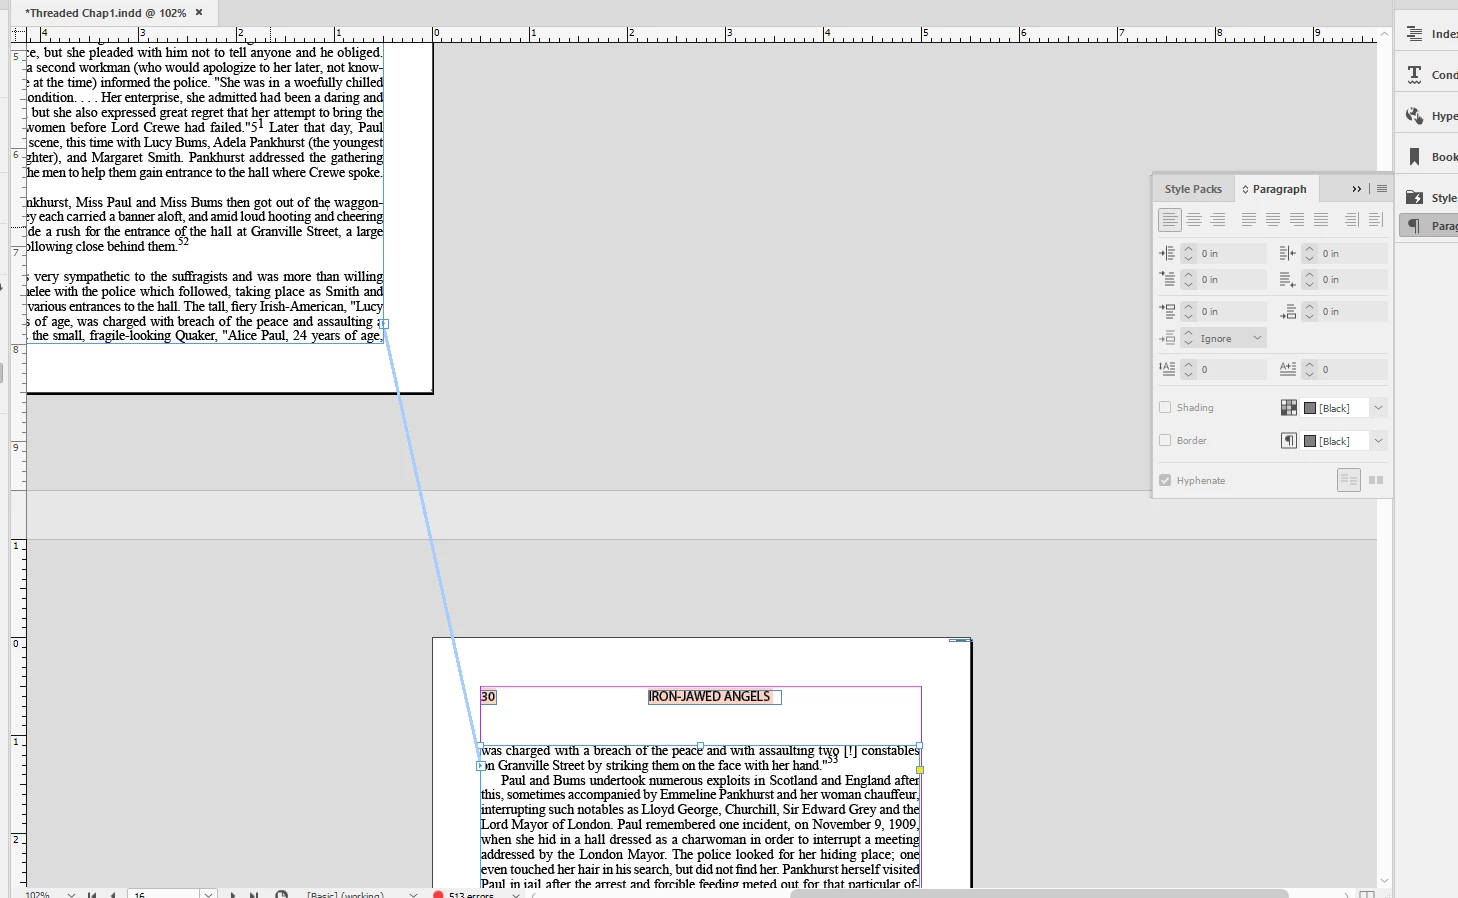
Task: Open zoom level dropdown in status bar
Action: (71, 895)
